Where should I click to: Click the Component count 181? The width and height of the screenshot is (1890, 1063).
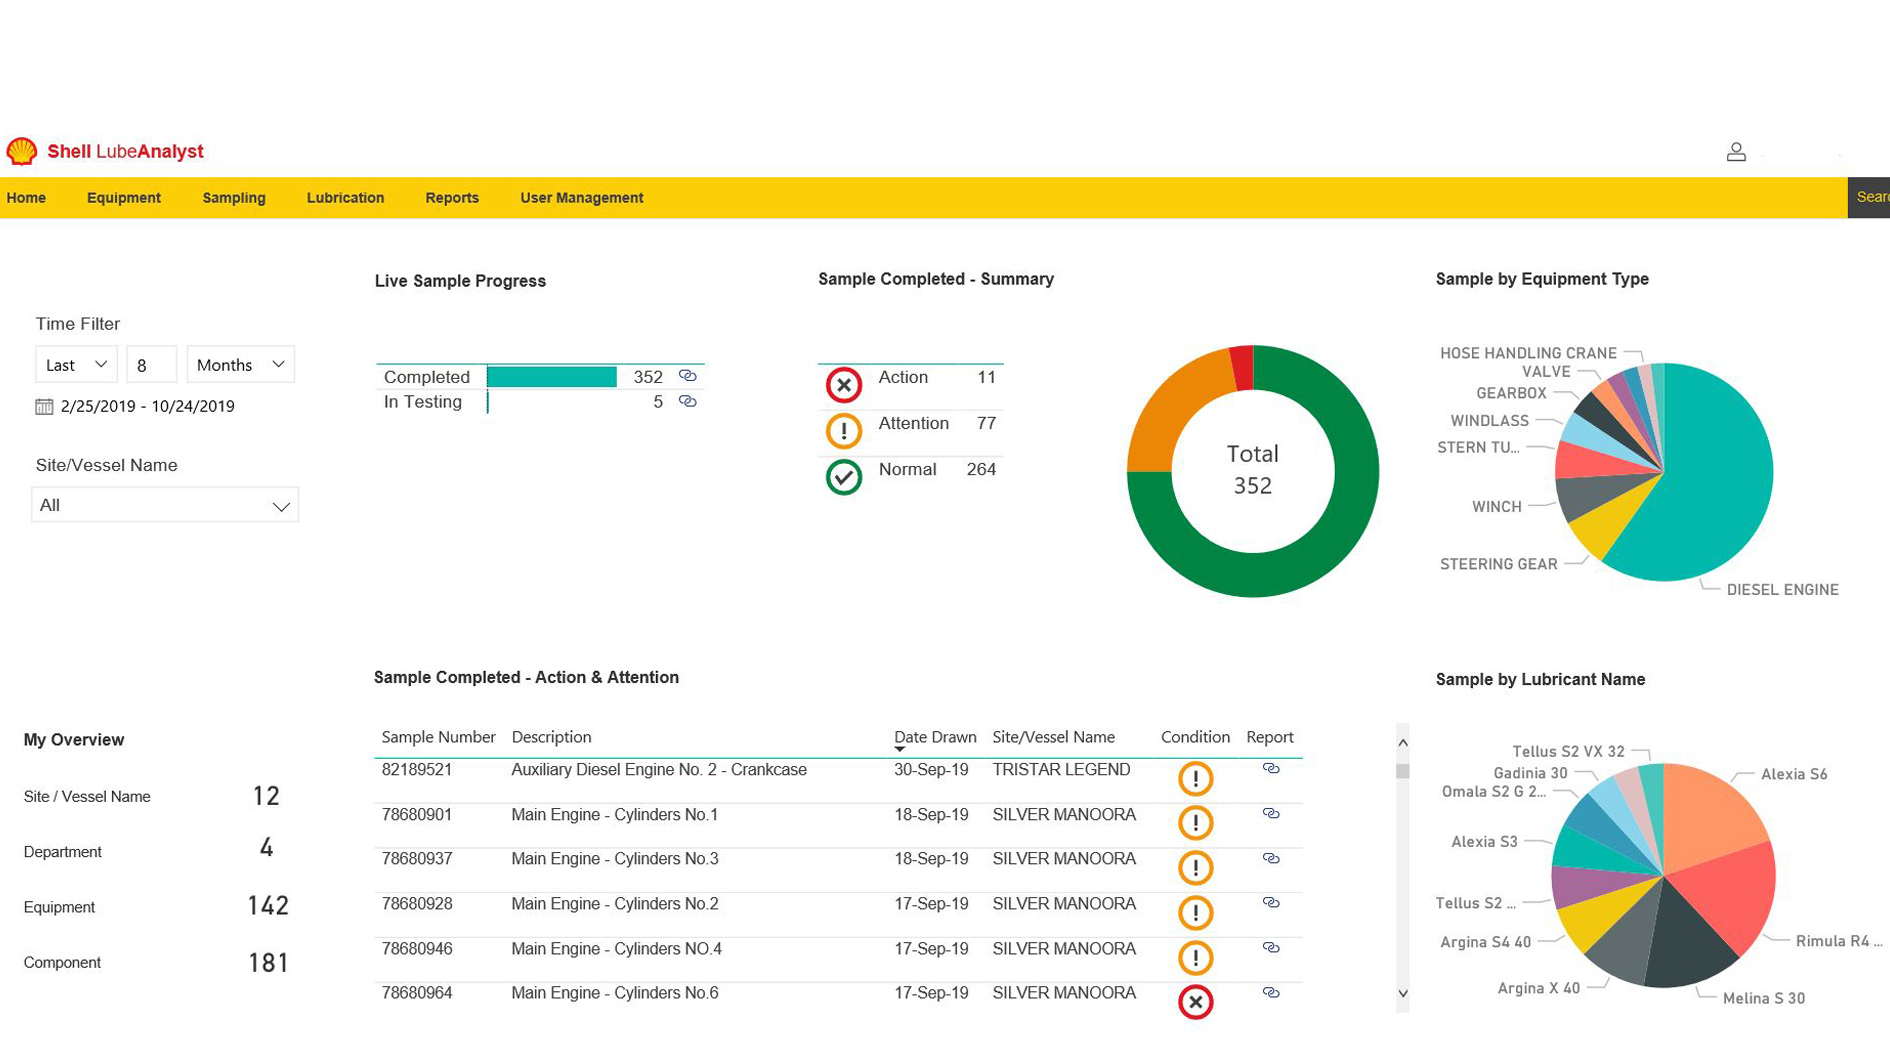(268, 963)
